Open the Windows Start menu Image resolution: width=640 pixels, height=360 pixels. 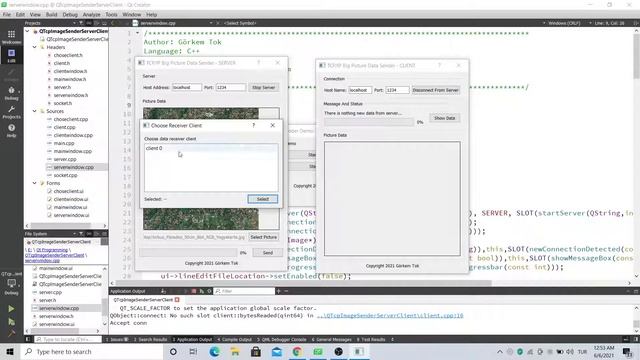click(x=10, y=351)
